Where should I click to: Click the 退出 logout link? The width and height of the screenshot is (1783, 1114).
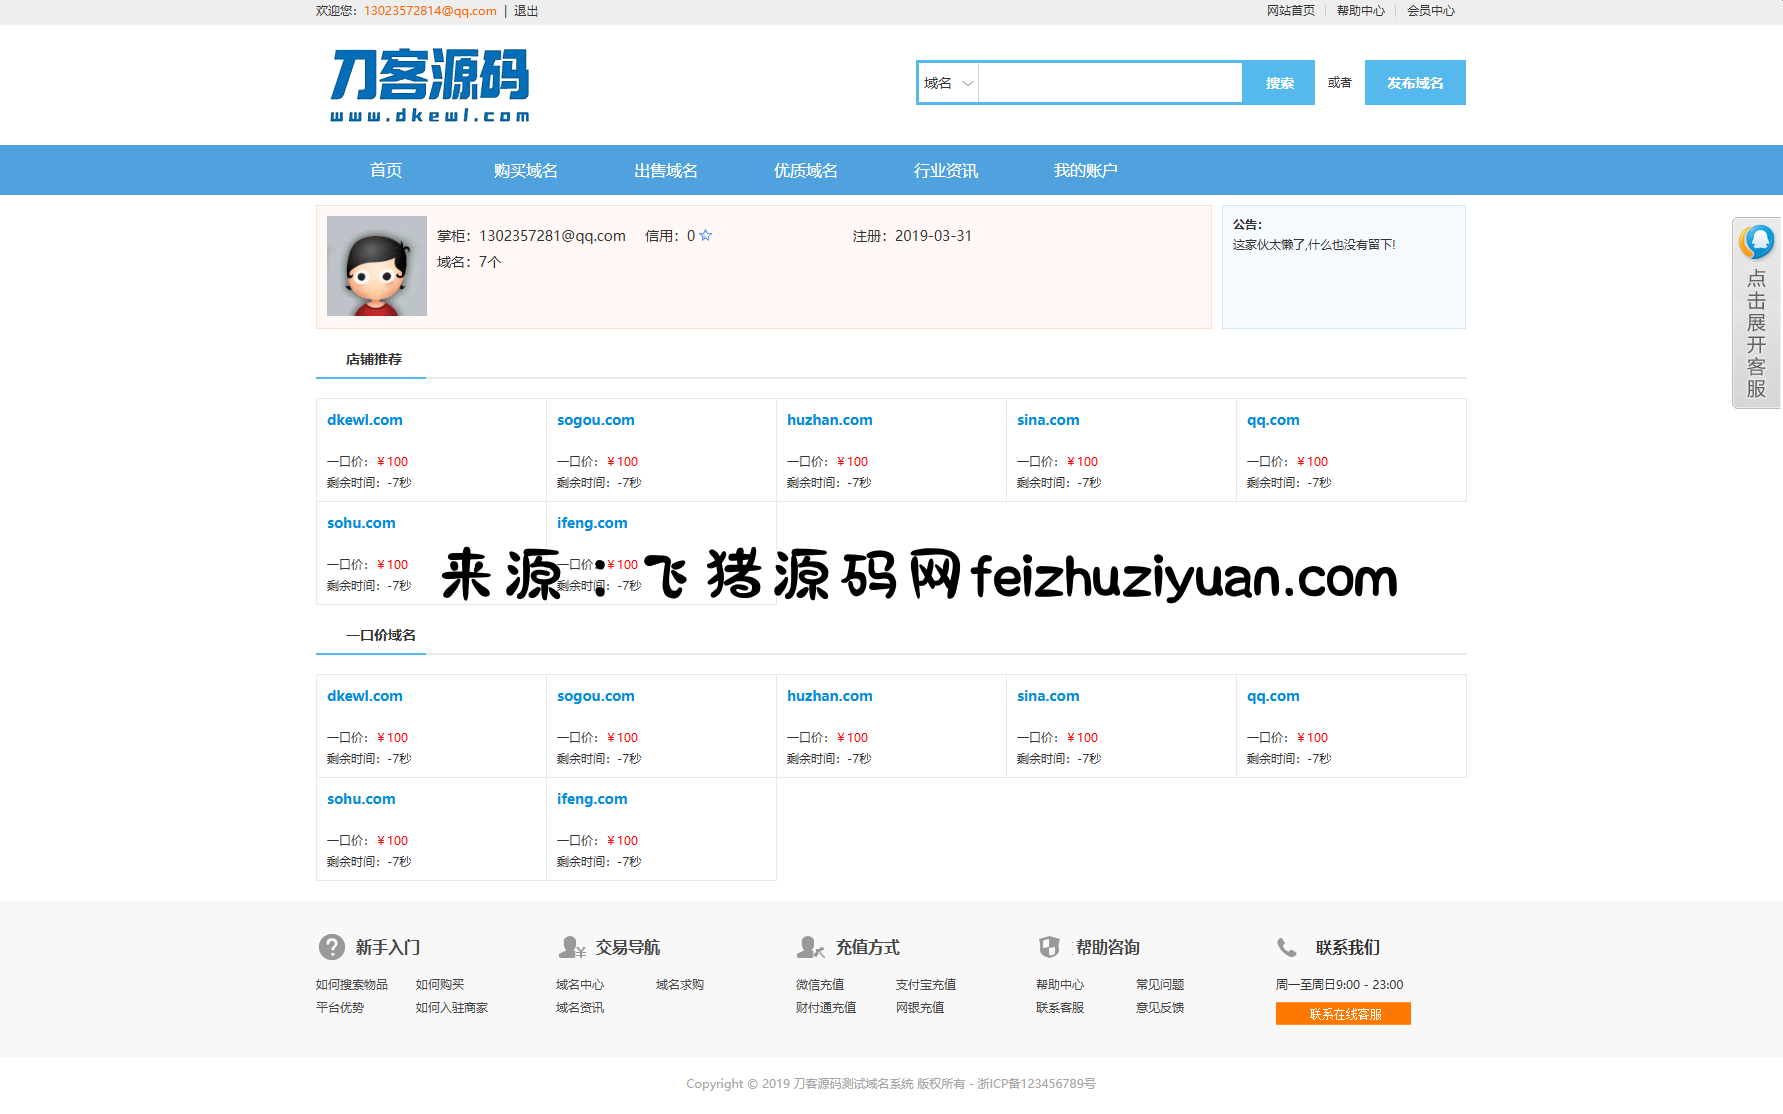coord(526,11)
